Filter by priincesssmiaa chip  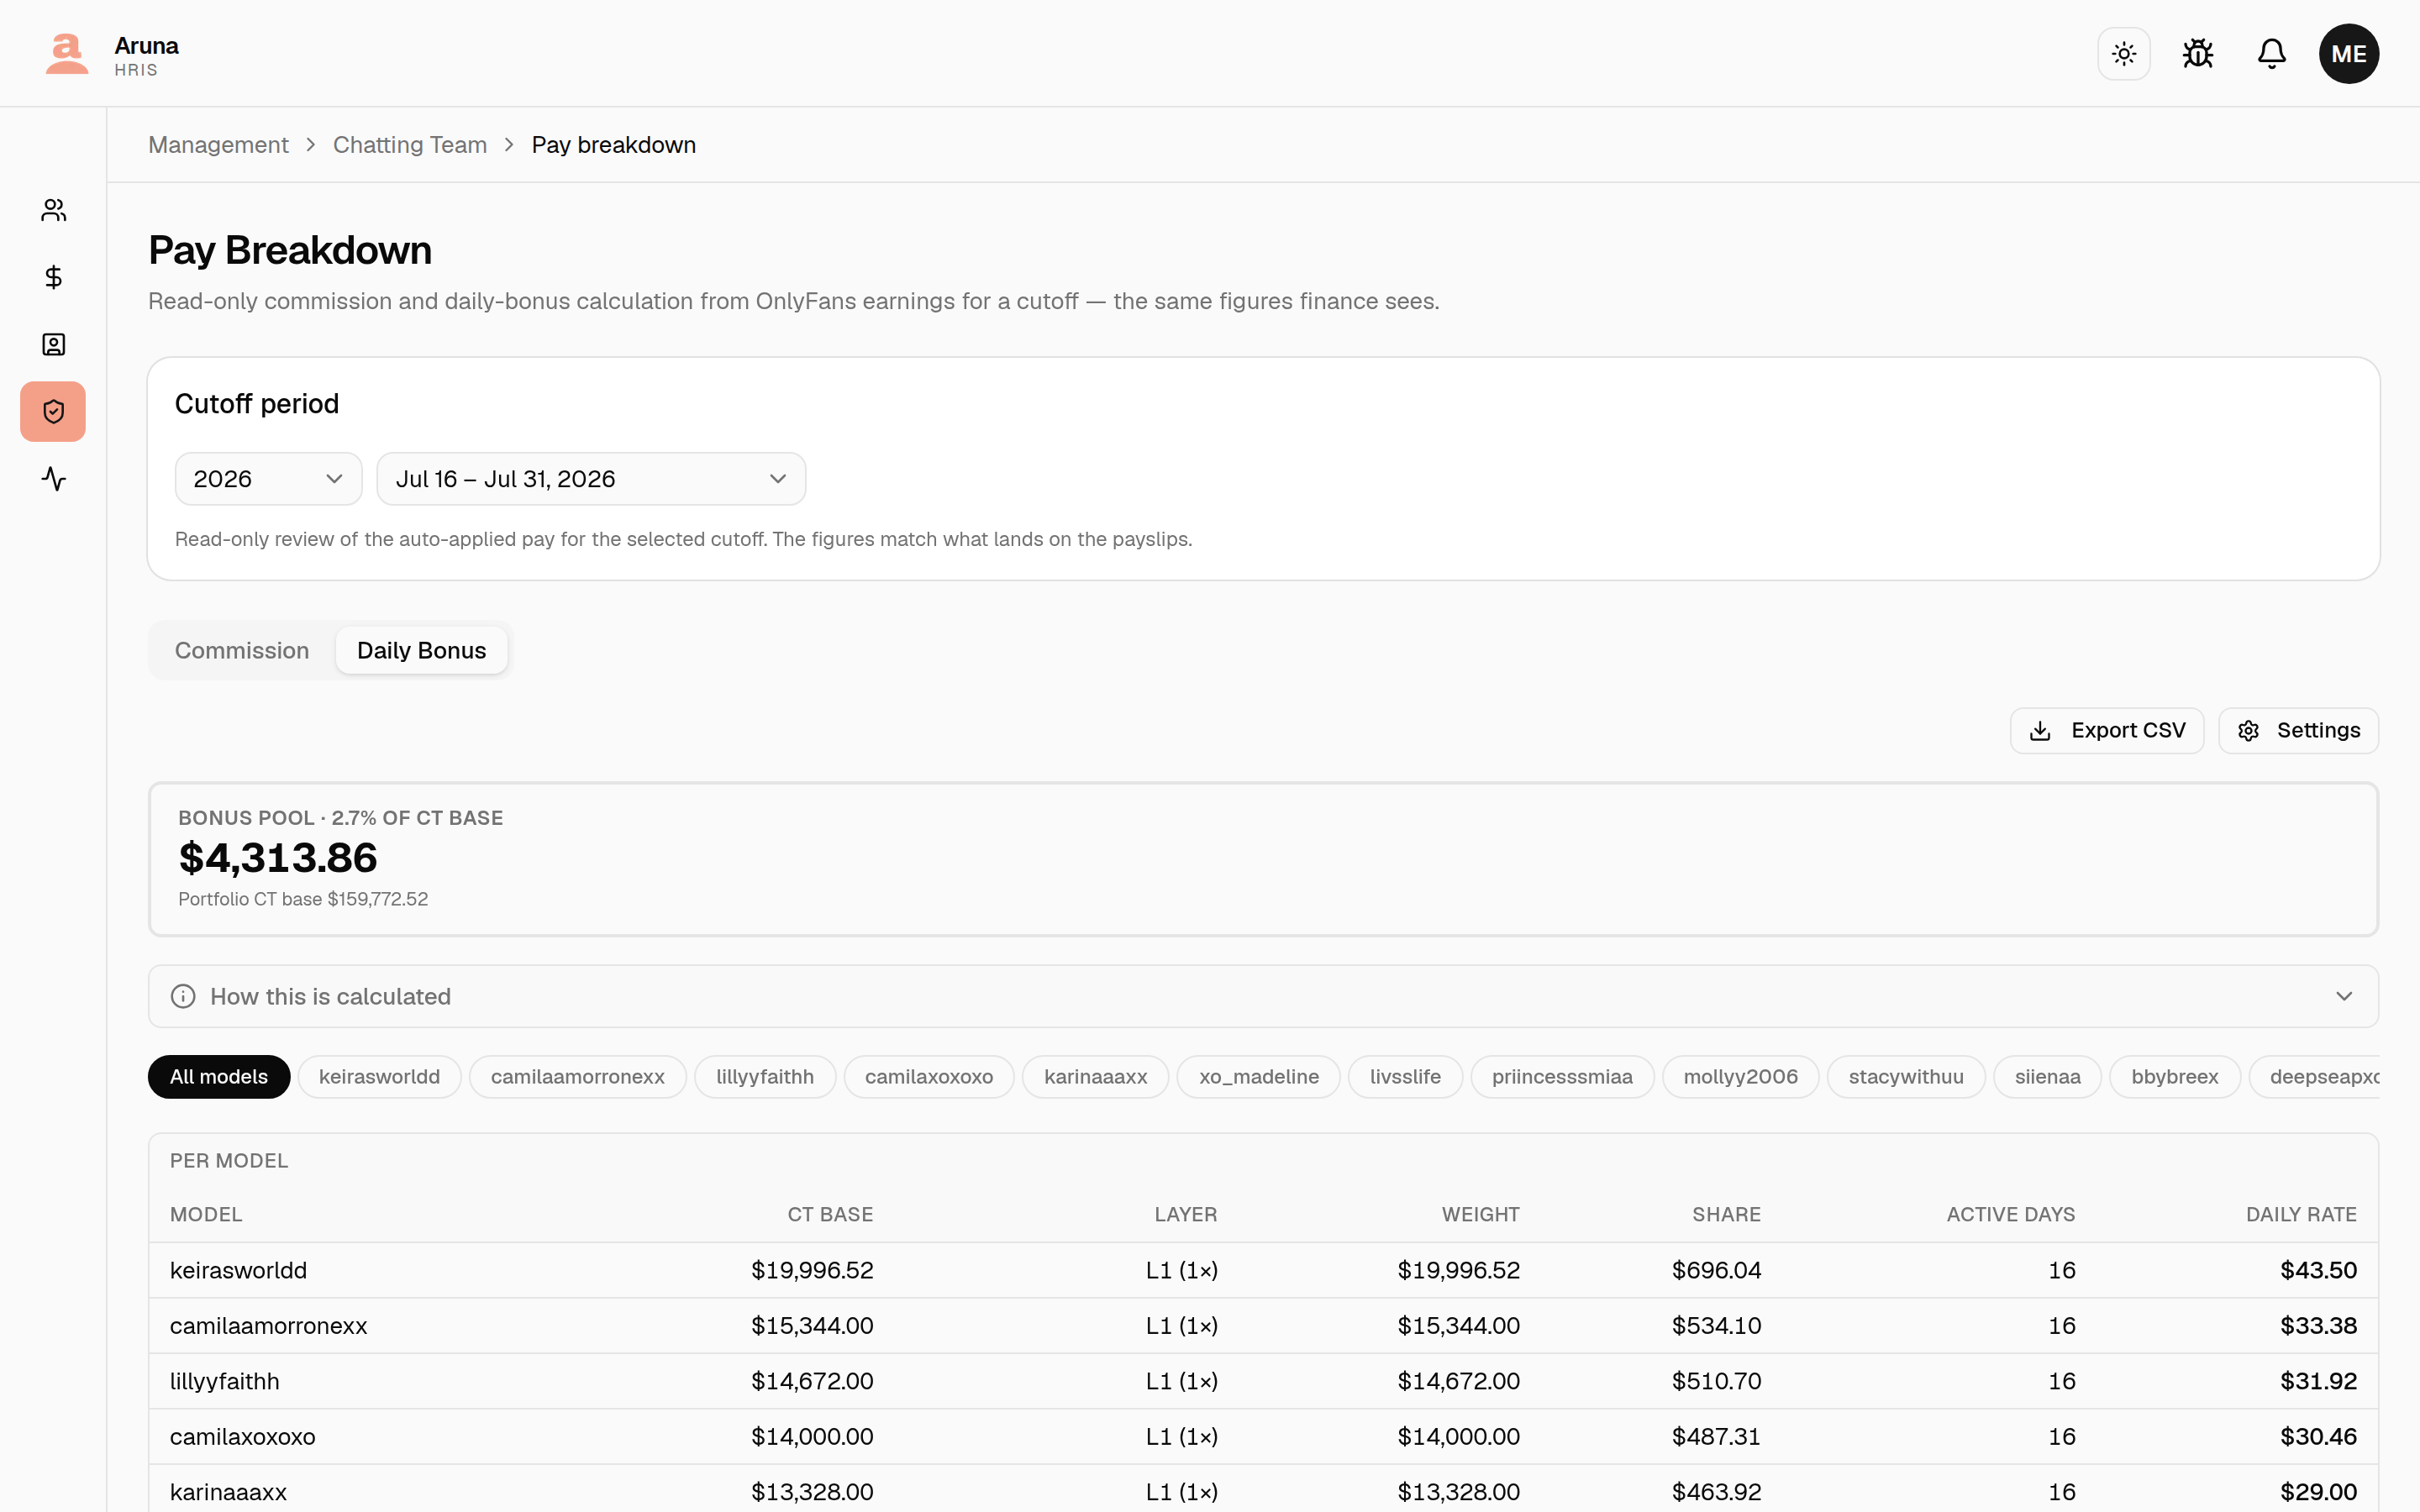point(1562,1077)
